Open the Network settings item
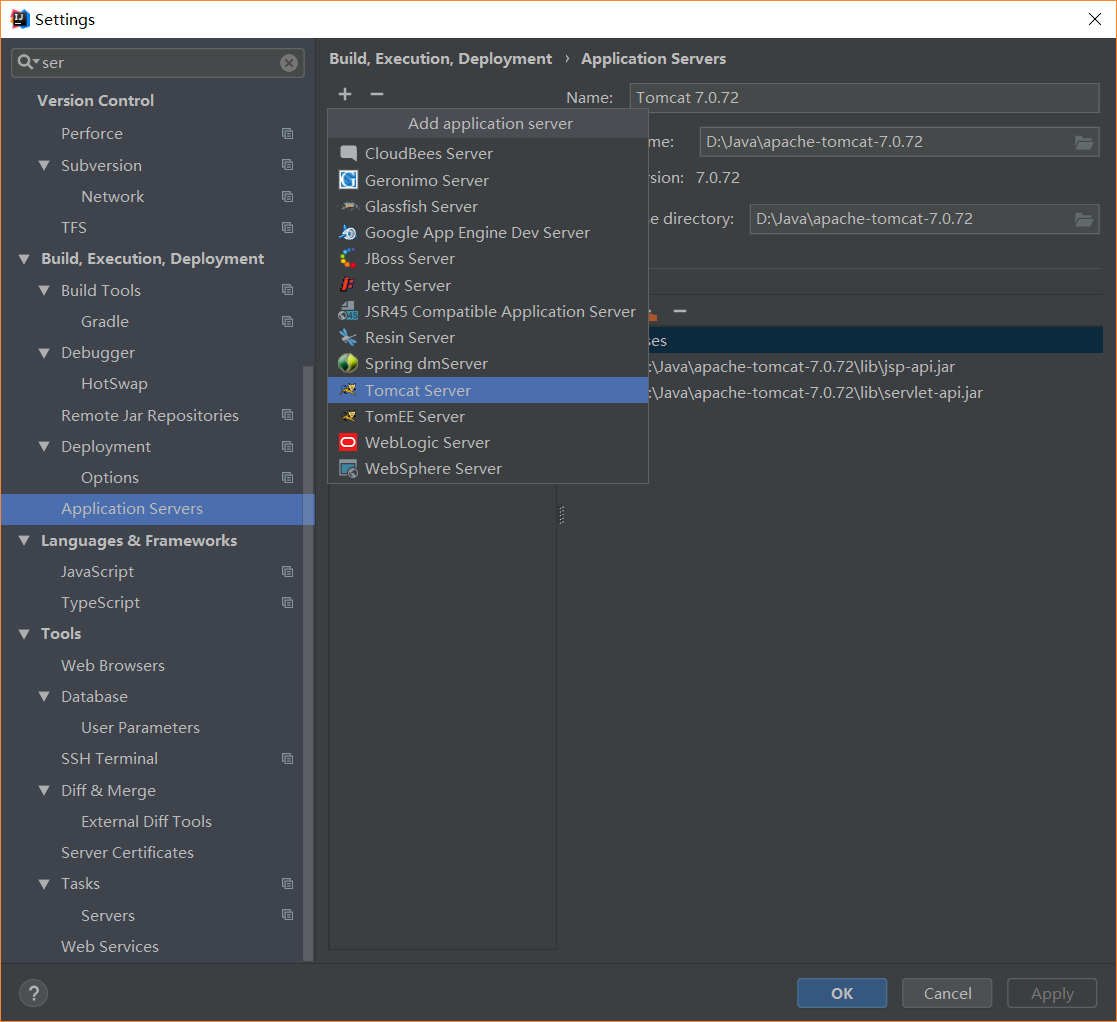Screen dimensions: 1117x1022 coord(113,197)
